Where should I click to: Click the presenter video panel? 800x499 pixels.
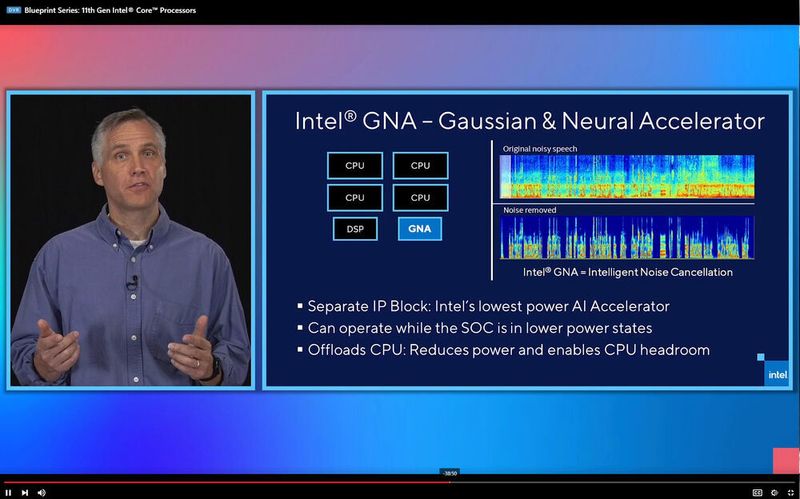[x=131, y=240]
